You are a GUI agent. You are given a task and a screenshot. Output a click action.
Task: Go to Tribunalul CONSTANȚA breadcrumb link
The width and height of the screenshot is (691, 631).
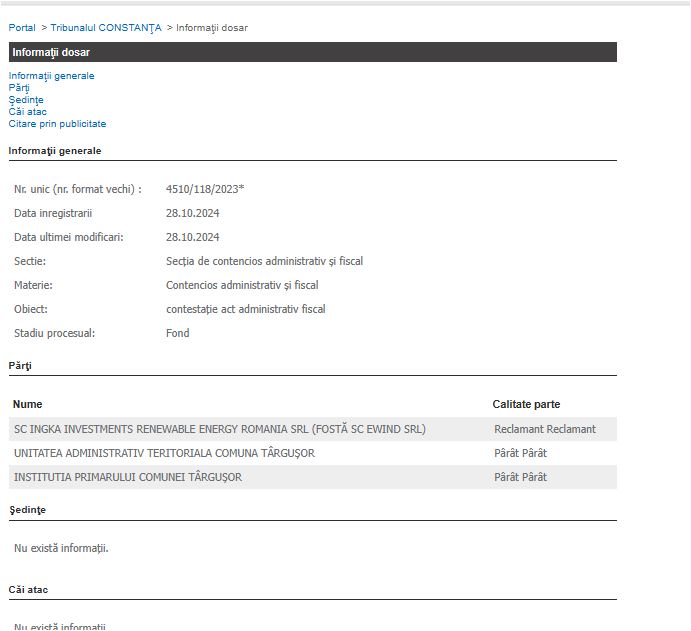(x=106, y=28)
